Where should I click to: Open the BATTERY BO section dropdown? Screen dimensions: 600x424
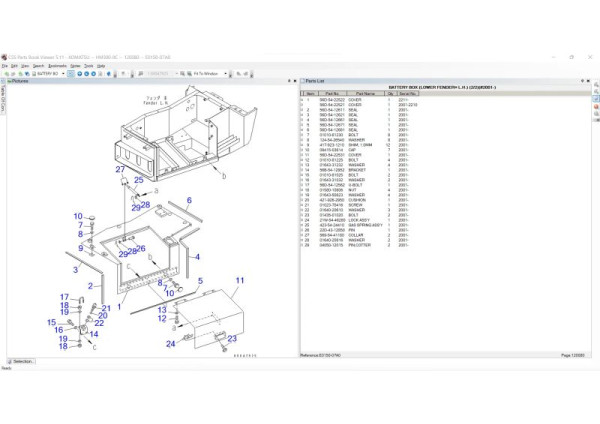coord(62,74)
